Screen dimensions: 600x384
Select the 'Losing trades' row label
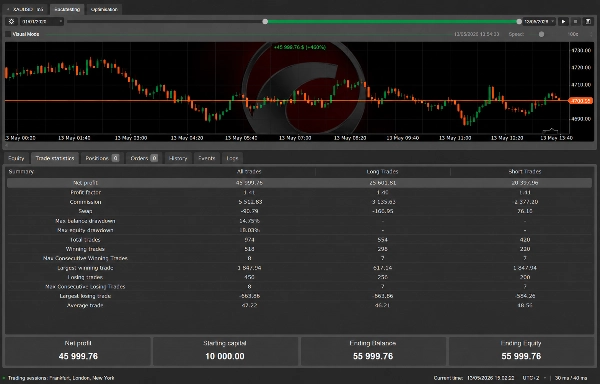(85, 277)
